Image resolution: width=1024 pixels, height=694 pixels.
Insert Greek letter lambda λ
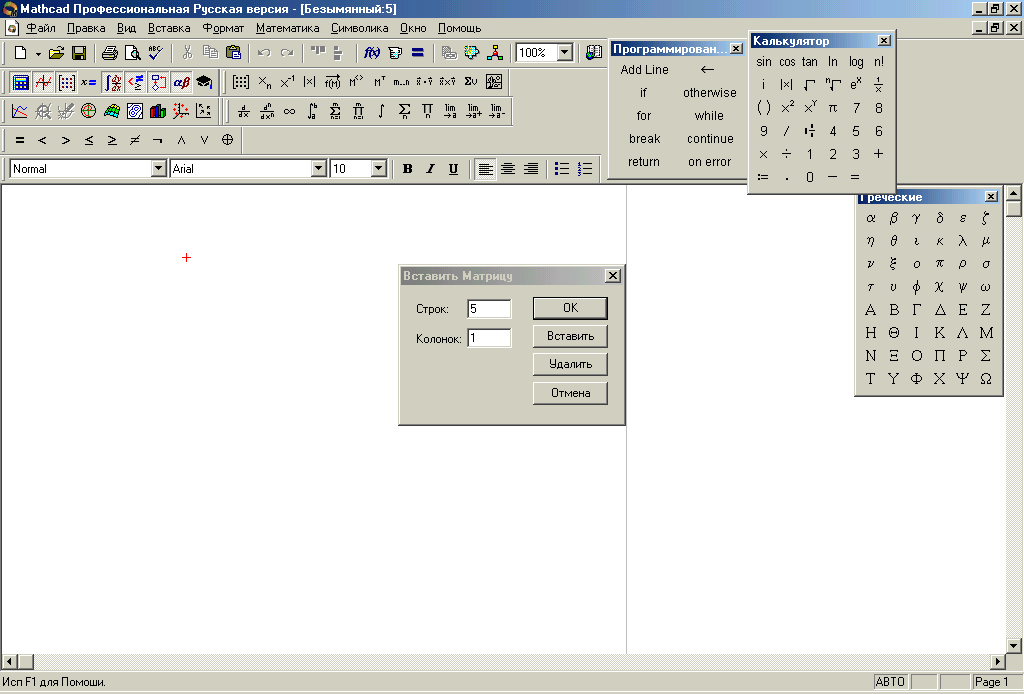click(963, 241)
